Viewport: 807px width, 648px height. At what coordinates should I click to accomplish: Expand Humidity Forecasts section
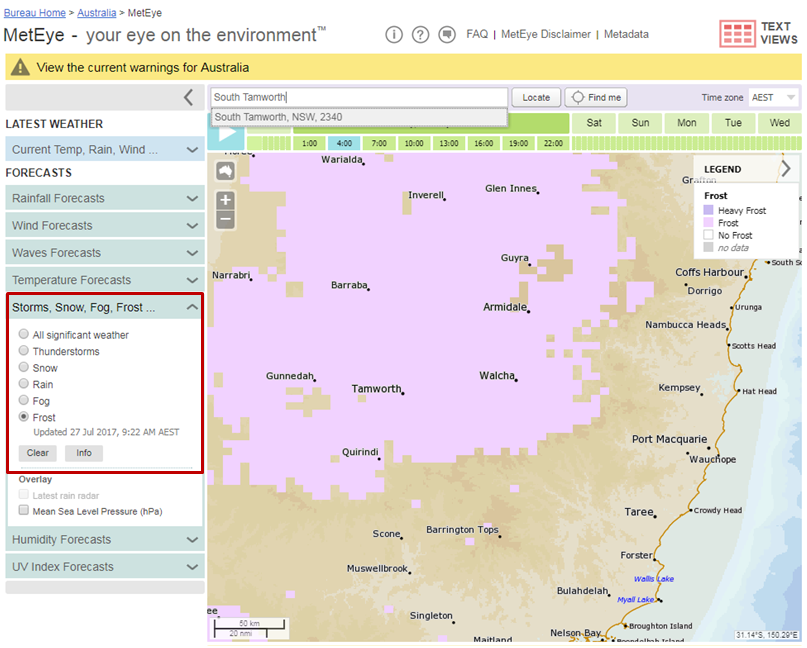tap(105, 539)
